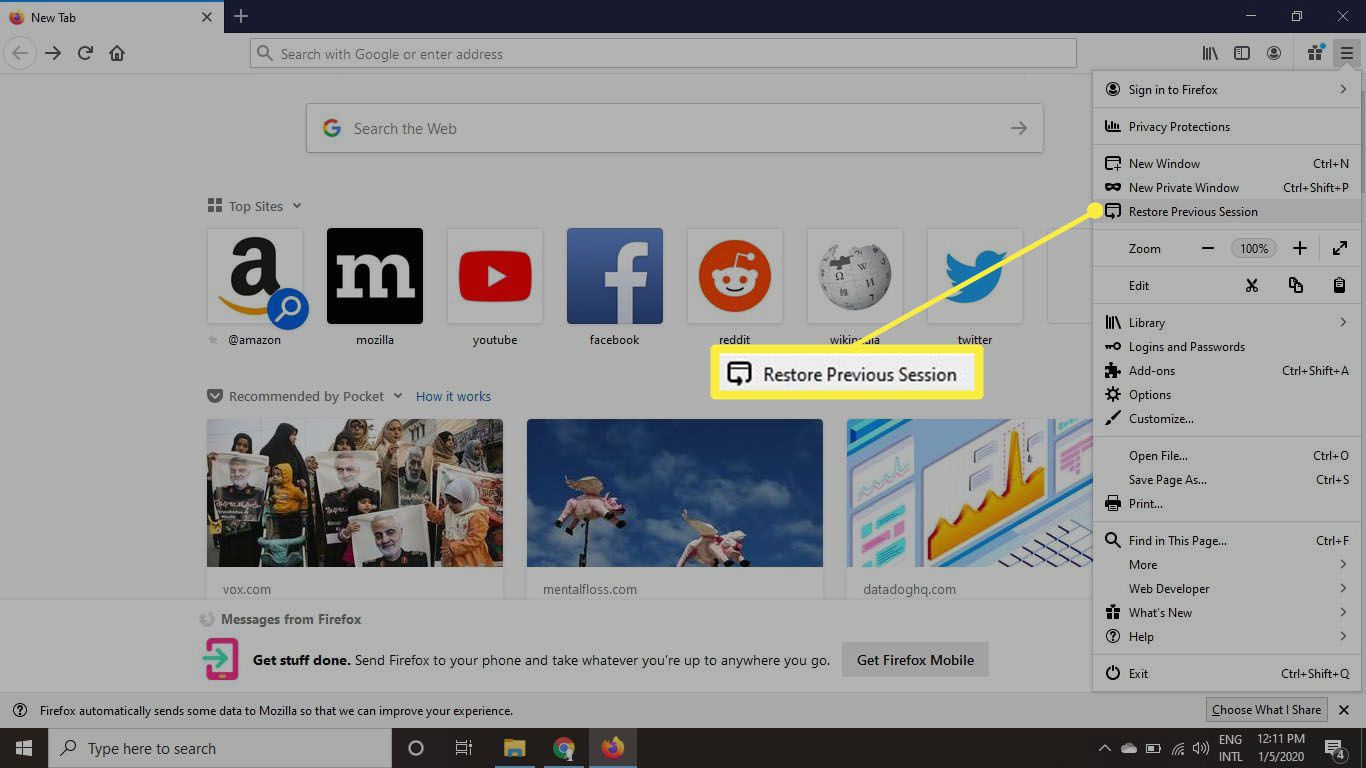Open the YouTube top site tile
This screenshot has width=1366, height=768.
495,276
